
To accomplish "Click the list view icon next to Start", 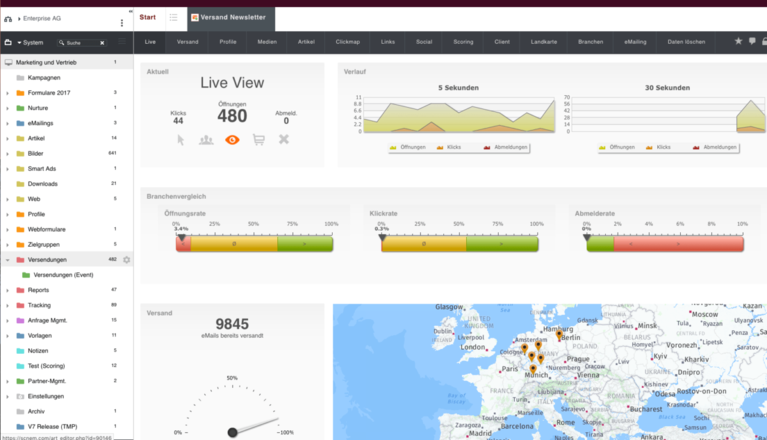I will click(x=173, y=18).
